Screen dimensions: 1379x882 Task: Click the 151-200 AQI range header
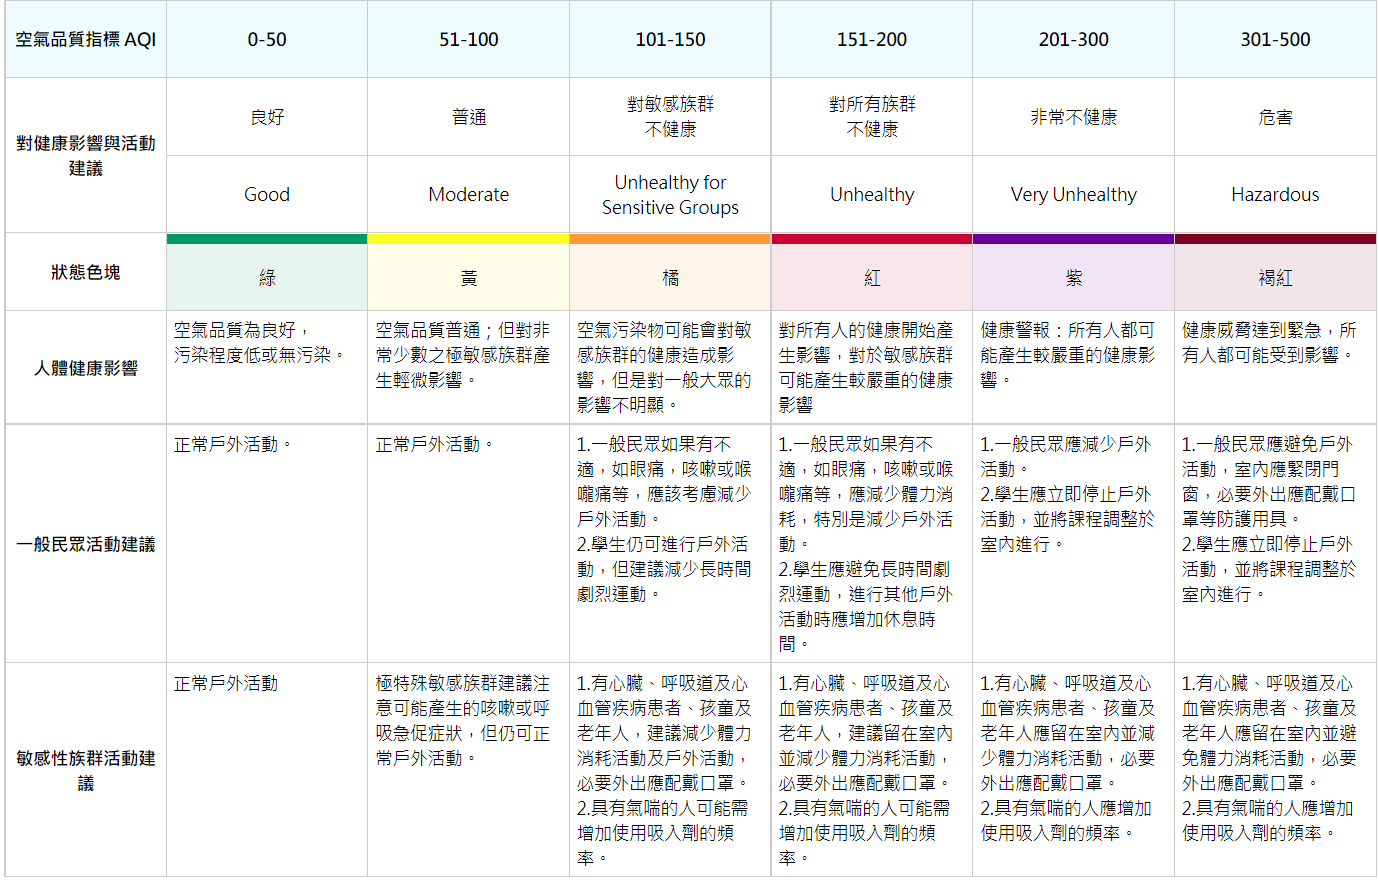point(872,40)
